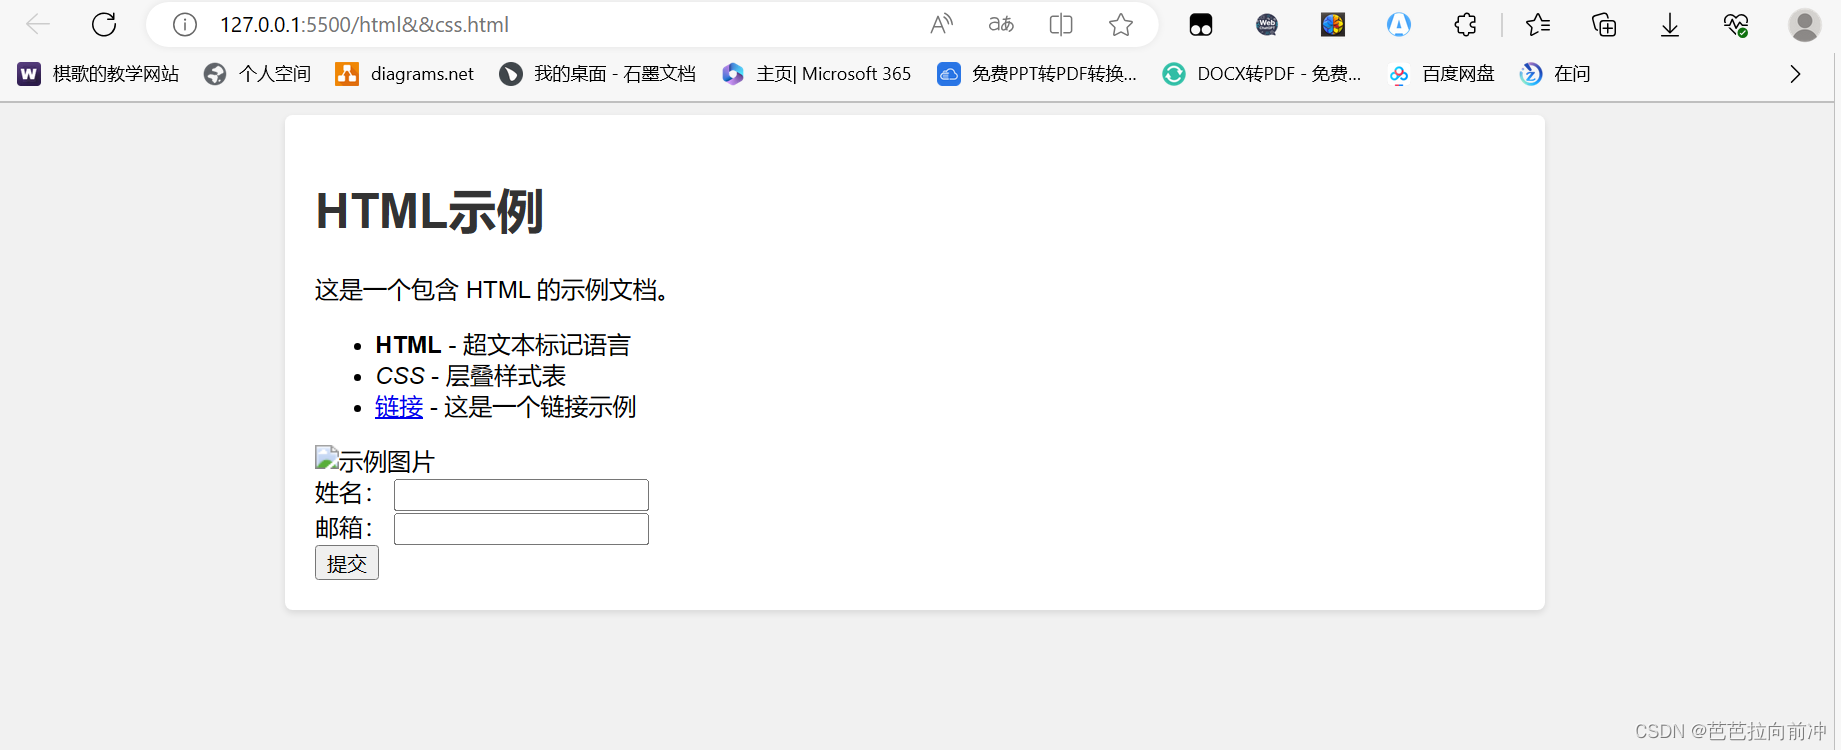Image resolution: width=1841 pixels, height=750 pixels.
Task: Reload the page with refresh icon
Action: [x=104, y=24]
